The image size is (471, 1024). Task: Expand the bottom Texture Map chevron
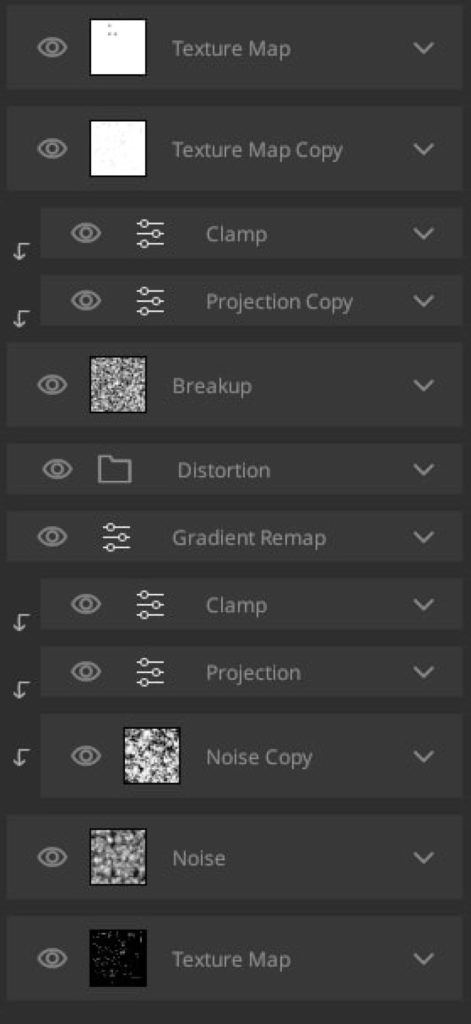click(x=424, y=959)
